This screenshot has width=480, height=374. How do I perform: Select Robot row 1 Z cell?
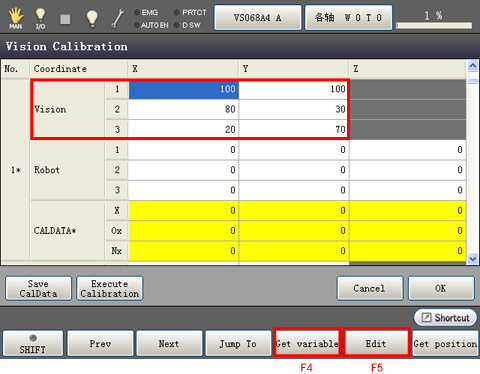[x=408, y=150]
